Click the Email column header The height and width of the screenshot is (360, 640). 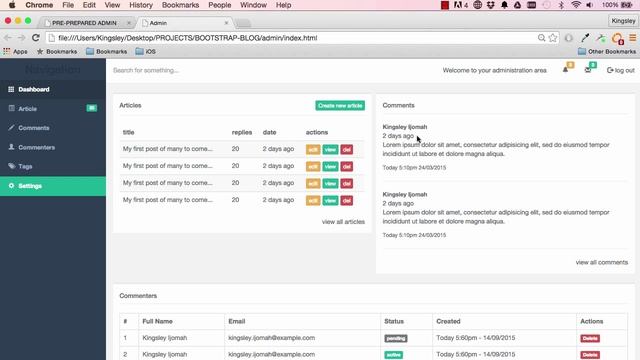(237, 322)
